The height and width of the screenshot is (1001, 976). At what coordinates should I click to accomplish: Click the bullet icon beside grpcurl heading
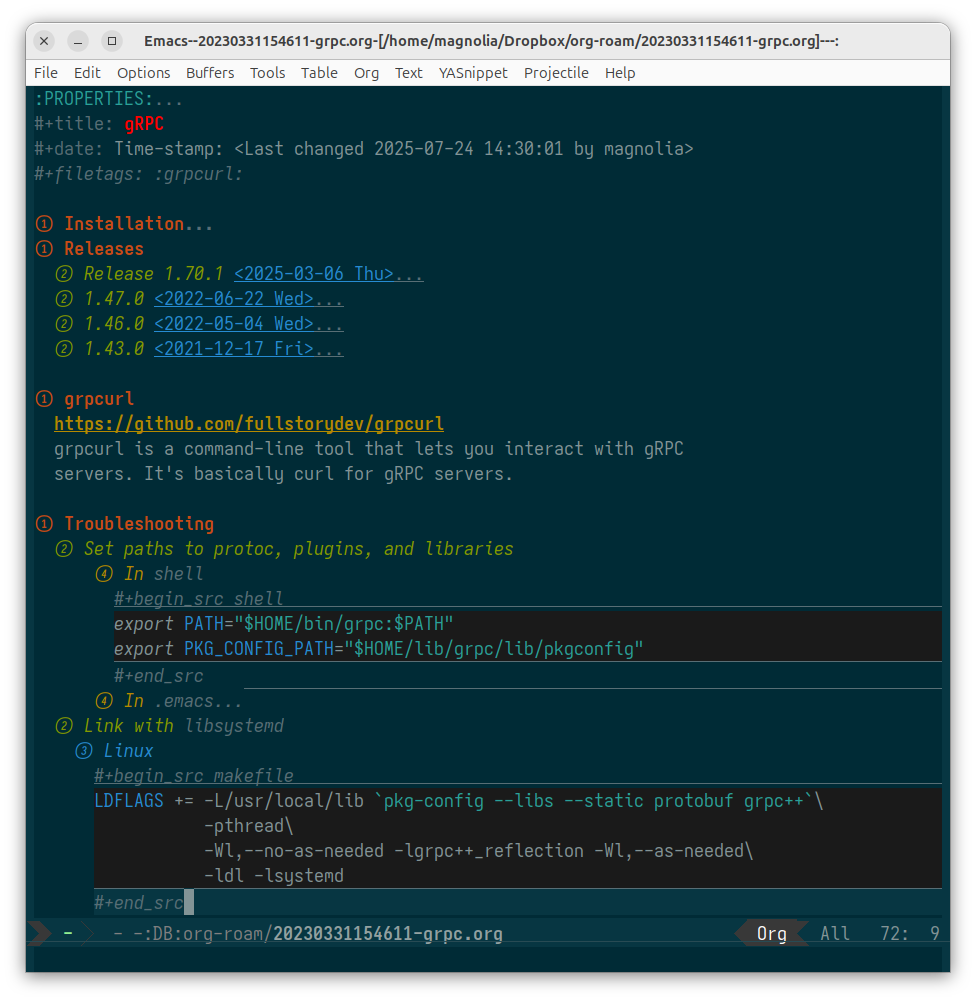tap(44, 399)
